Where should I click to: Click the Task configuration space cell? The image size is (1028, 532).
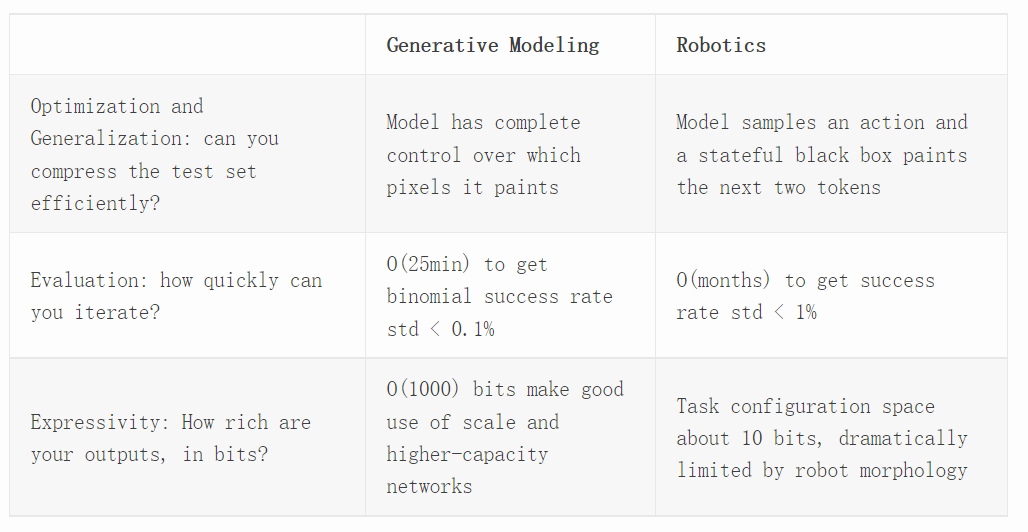click(x=822, y=438)
